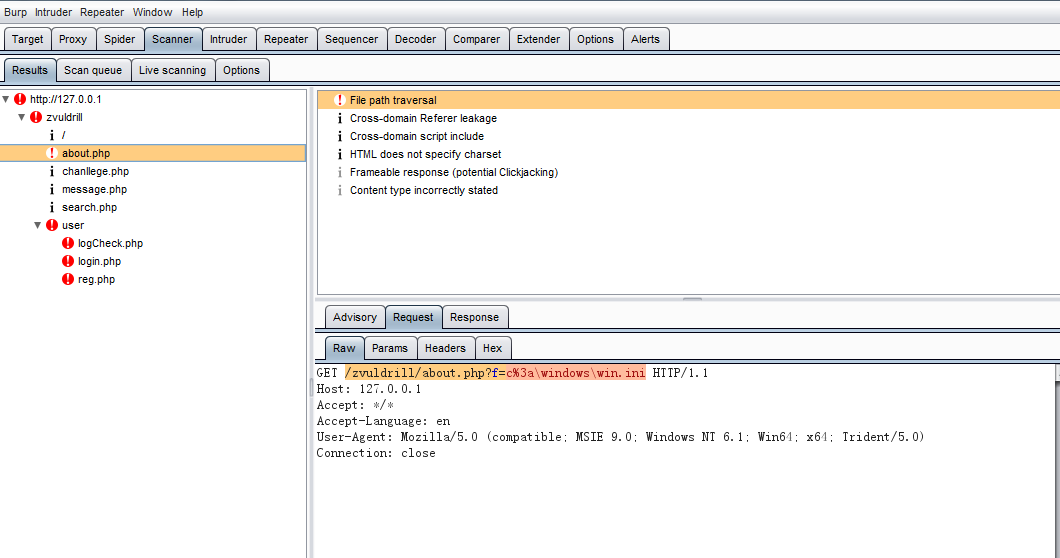The width and height of the screenshot is (1060, 558).
Task: Open the Window menu
Action: tap(152, 12)
